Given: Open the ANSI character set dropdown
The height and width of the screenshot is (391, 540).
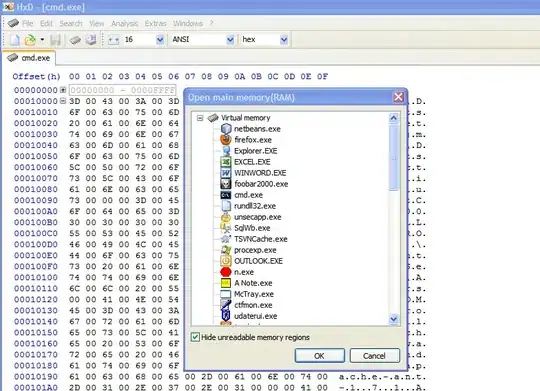Looking at the screenshot, I should [x=230, y=40].
